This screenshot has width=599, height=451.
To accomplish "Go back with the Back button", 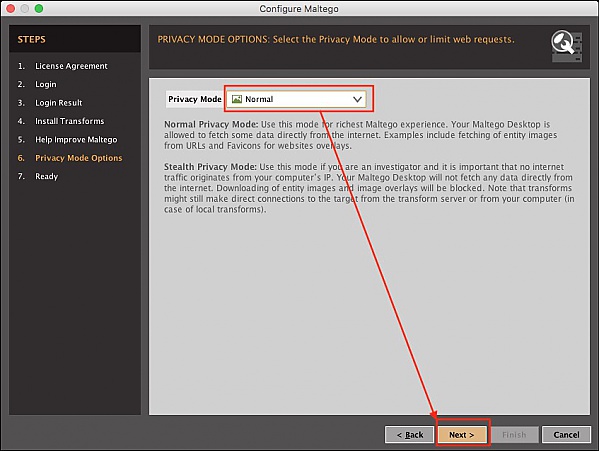I will [x=410, y=435].
